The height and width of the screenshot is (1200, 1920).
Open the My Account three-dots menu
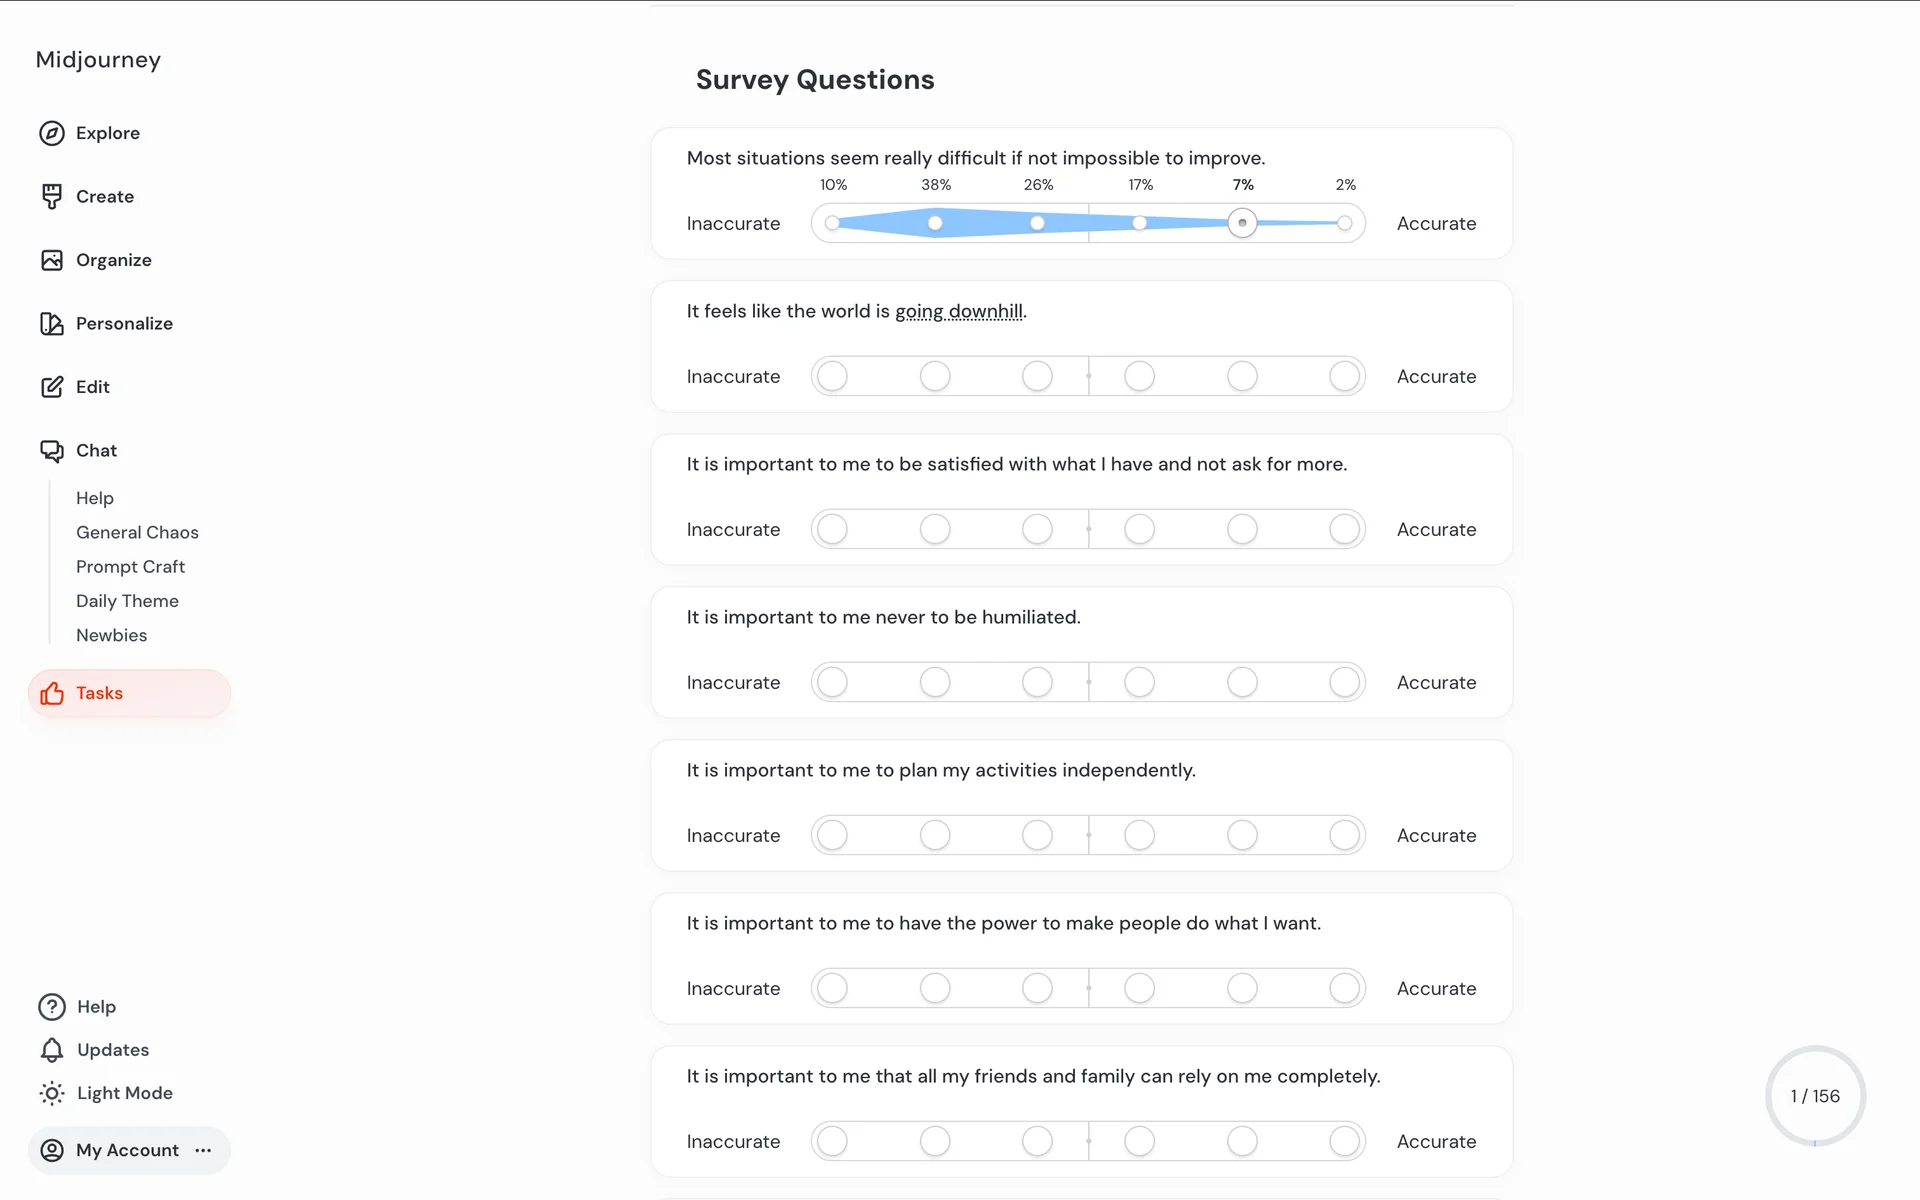[204, 1151]
